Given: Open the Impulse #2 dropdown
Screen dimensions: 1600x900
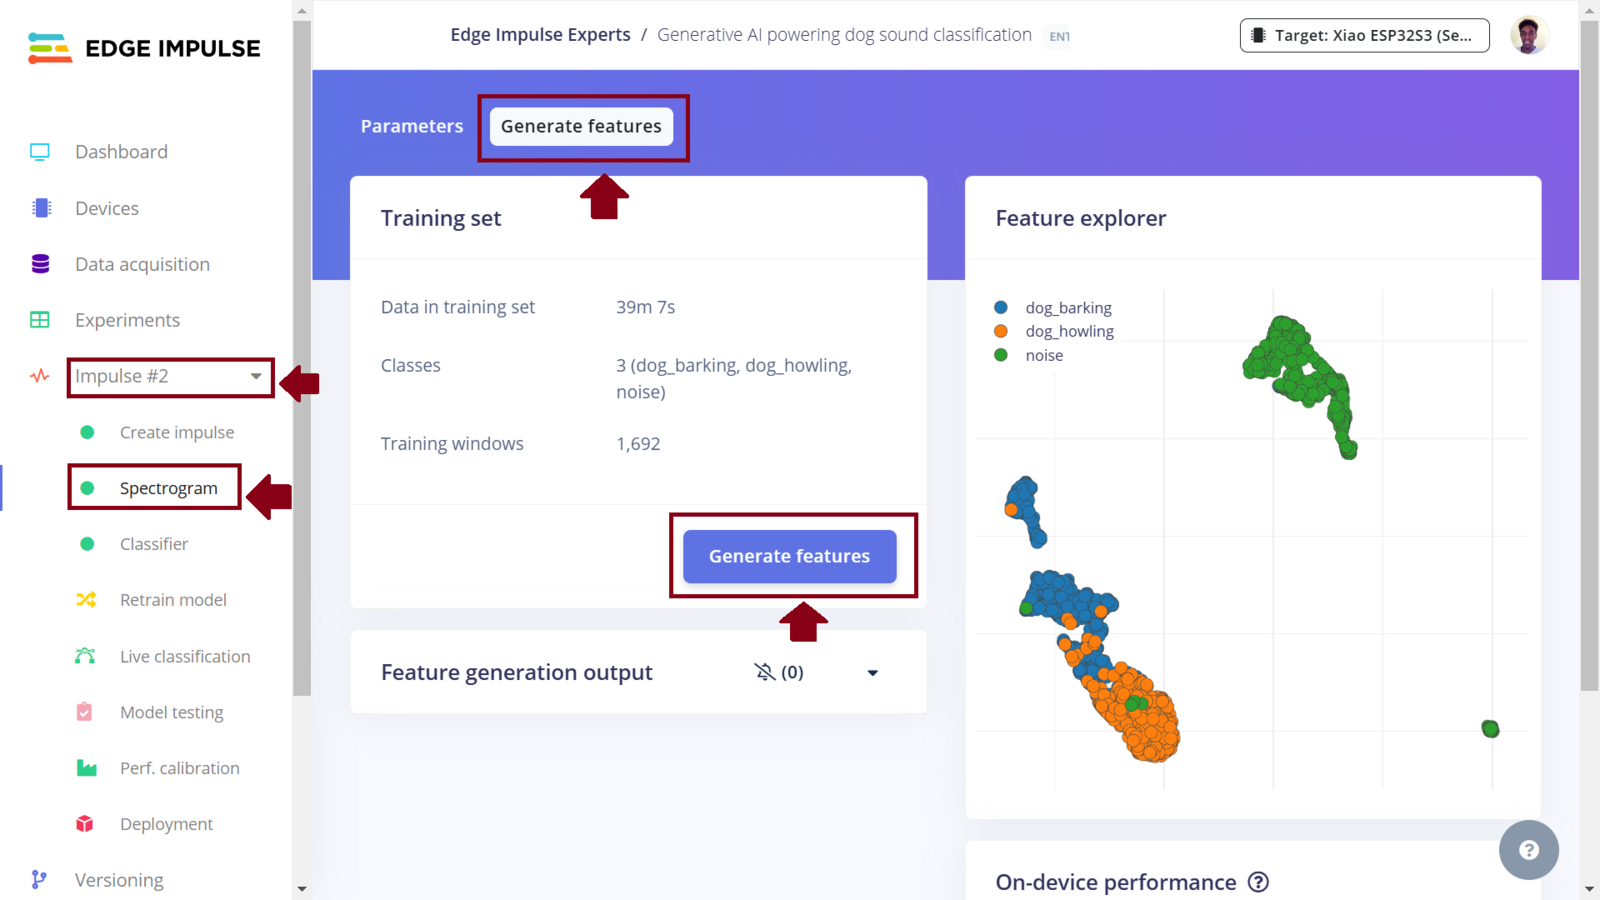Looking at the screenshot, I should [x=170, y=377].
